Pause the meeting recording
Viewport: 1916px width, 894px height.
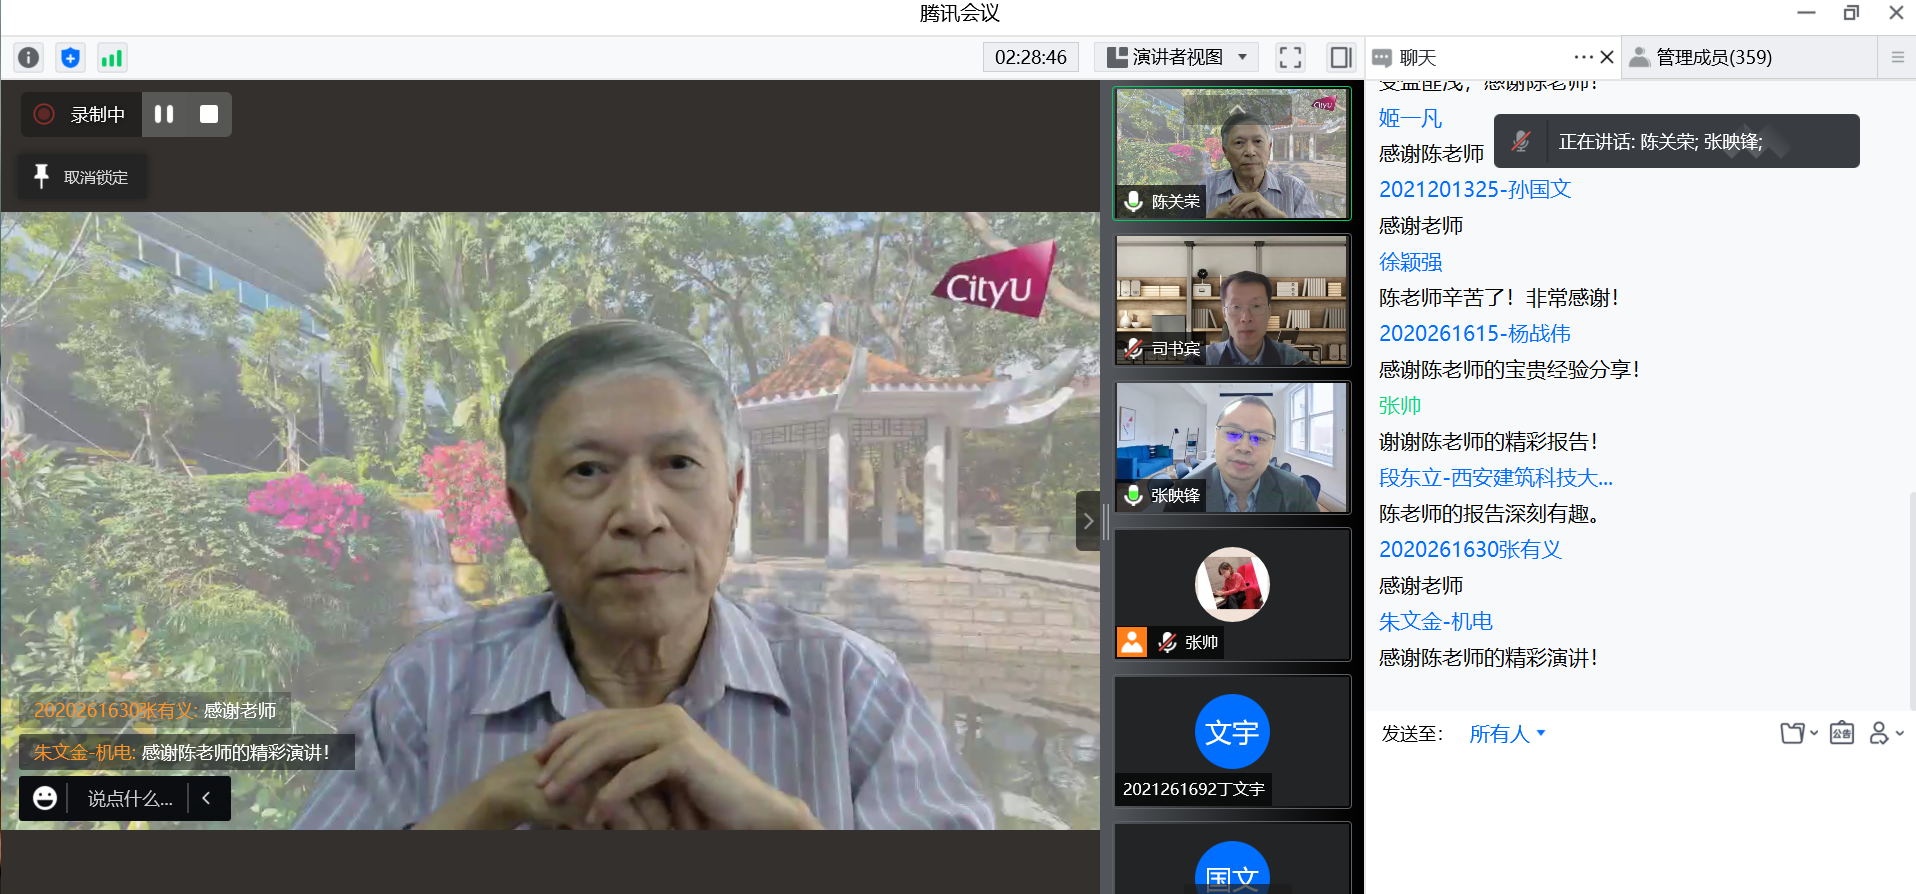click(164, 115)
